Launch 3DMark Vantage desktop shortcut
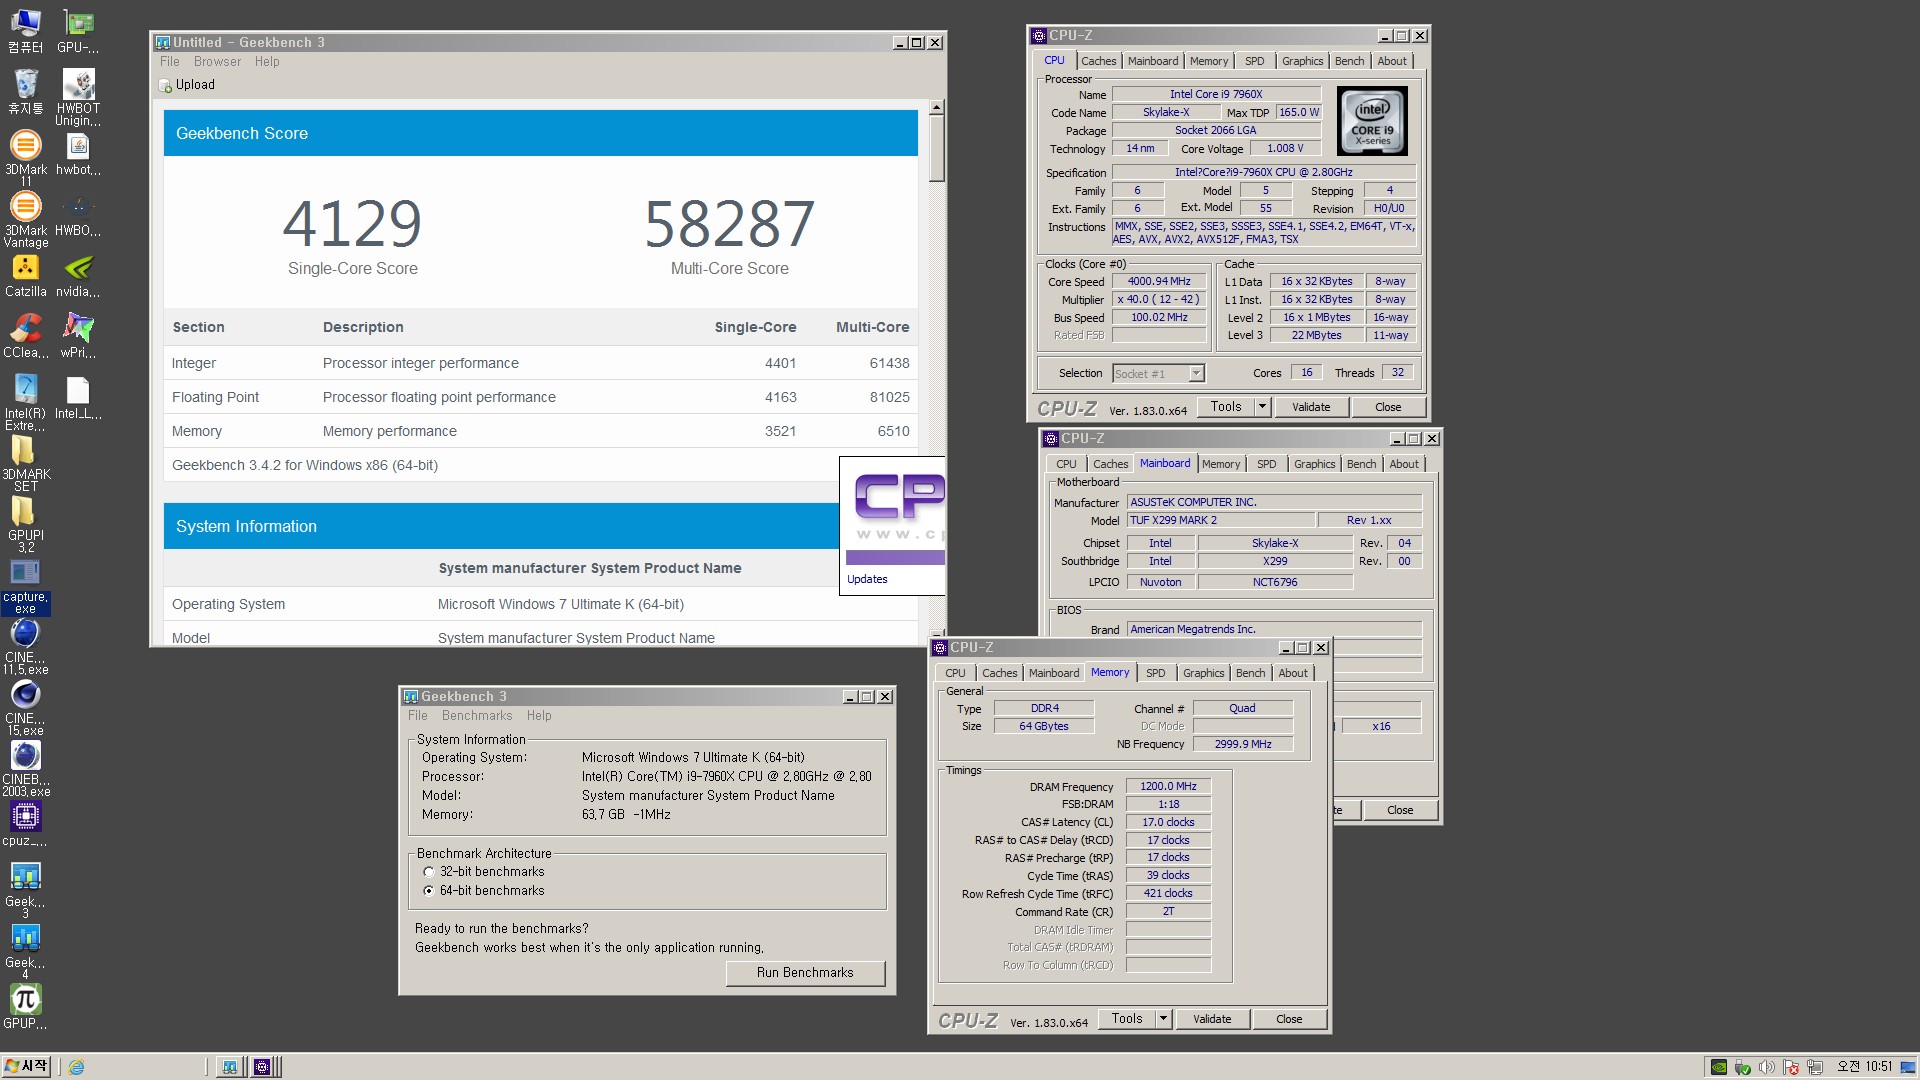Viewport: 1920px width, 1080px height. [25, 219]
